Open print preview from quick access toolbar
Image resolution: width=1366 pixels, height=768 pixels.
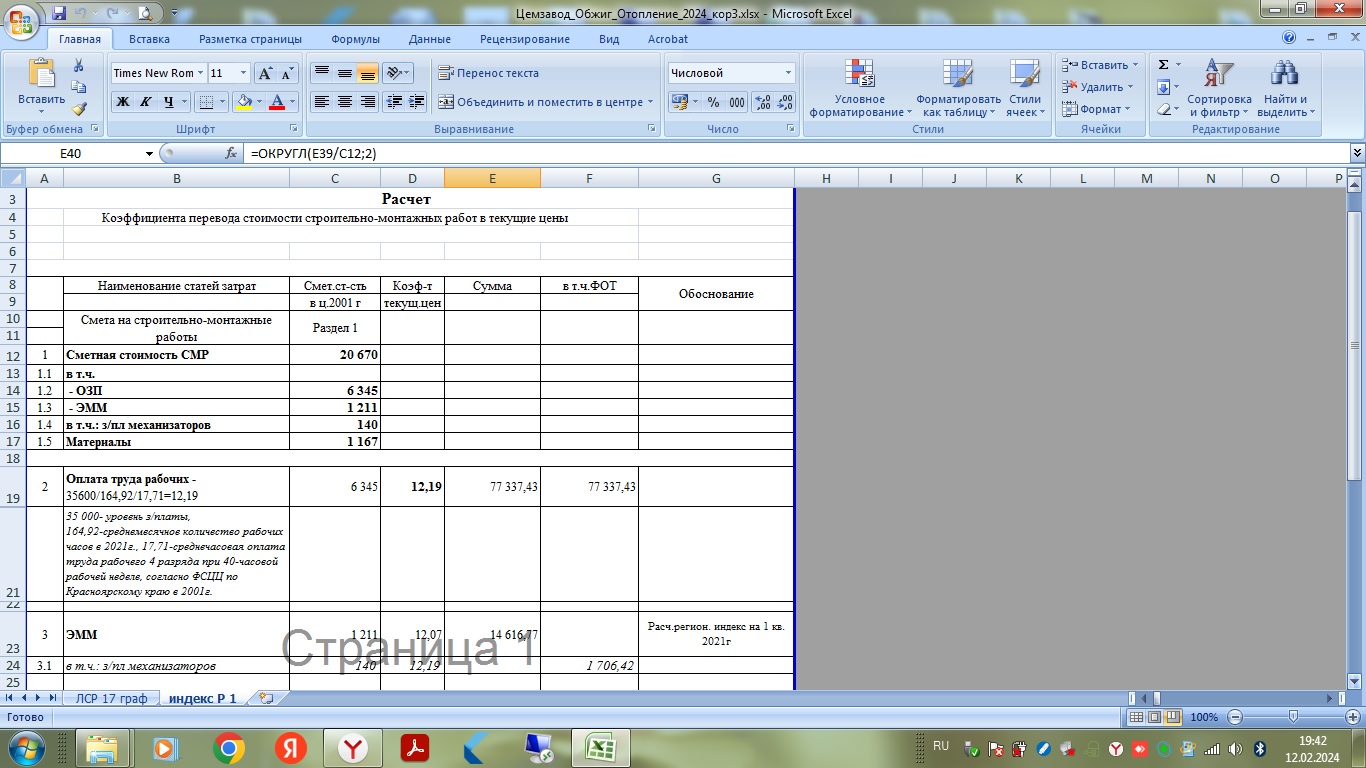tap(146, 13)
